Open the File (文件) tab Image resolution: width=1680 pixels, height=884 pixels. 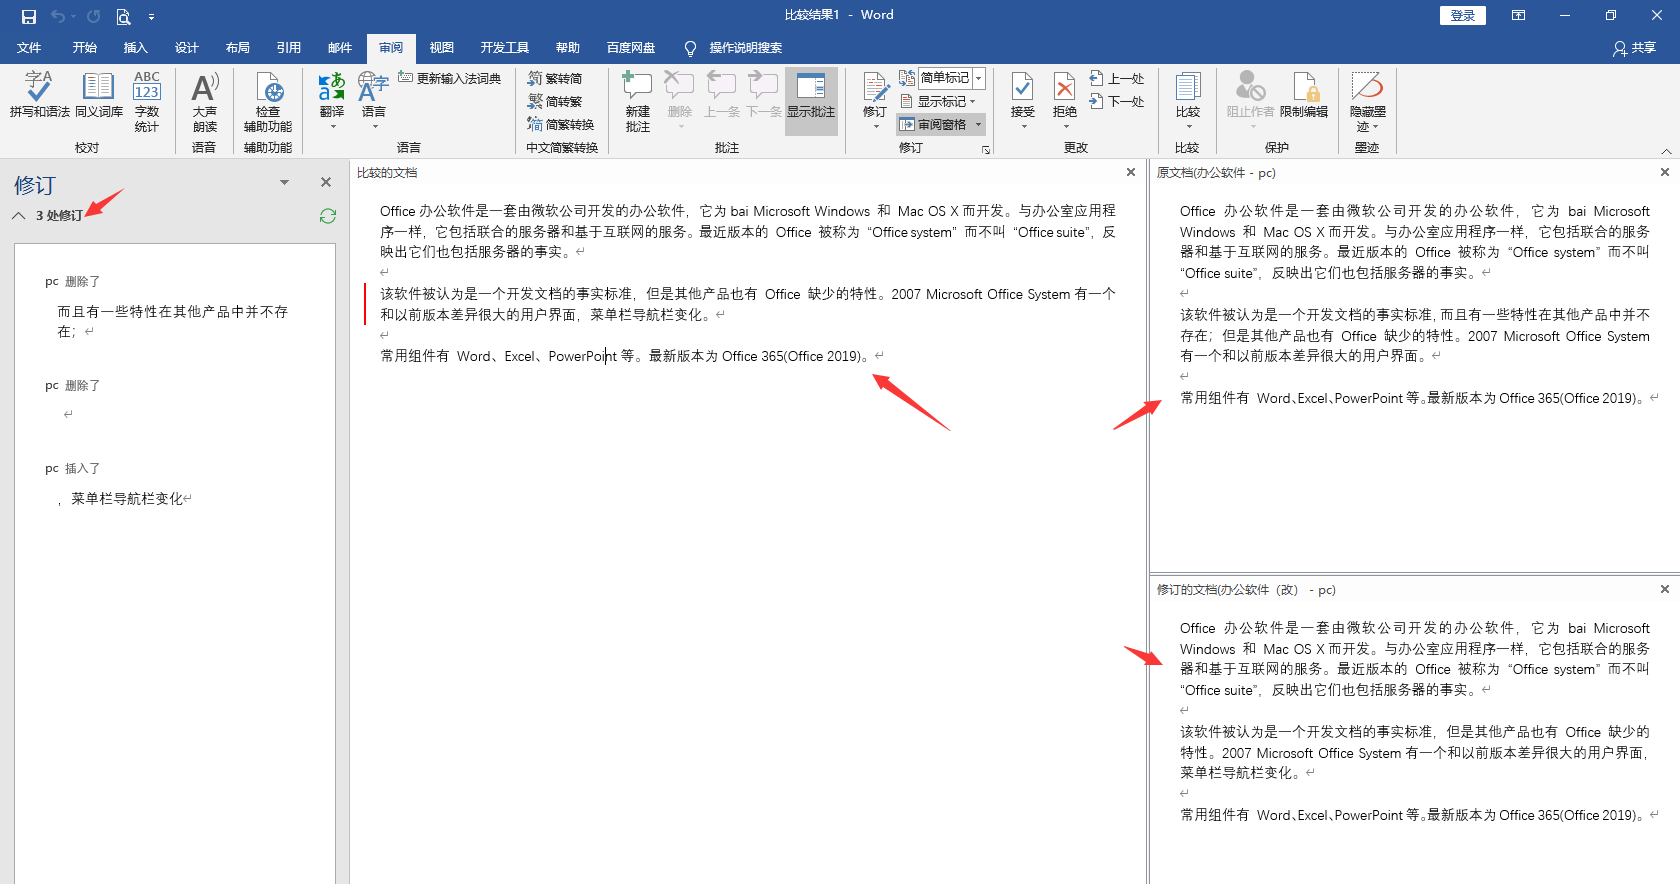(x=29, y=48)
